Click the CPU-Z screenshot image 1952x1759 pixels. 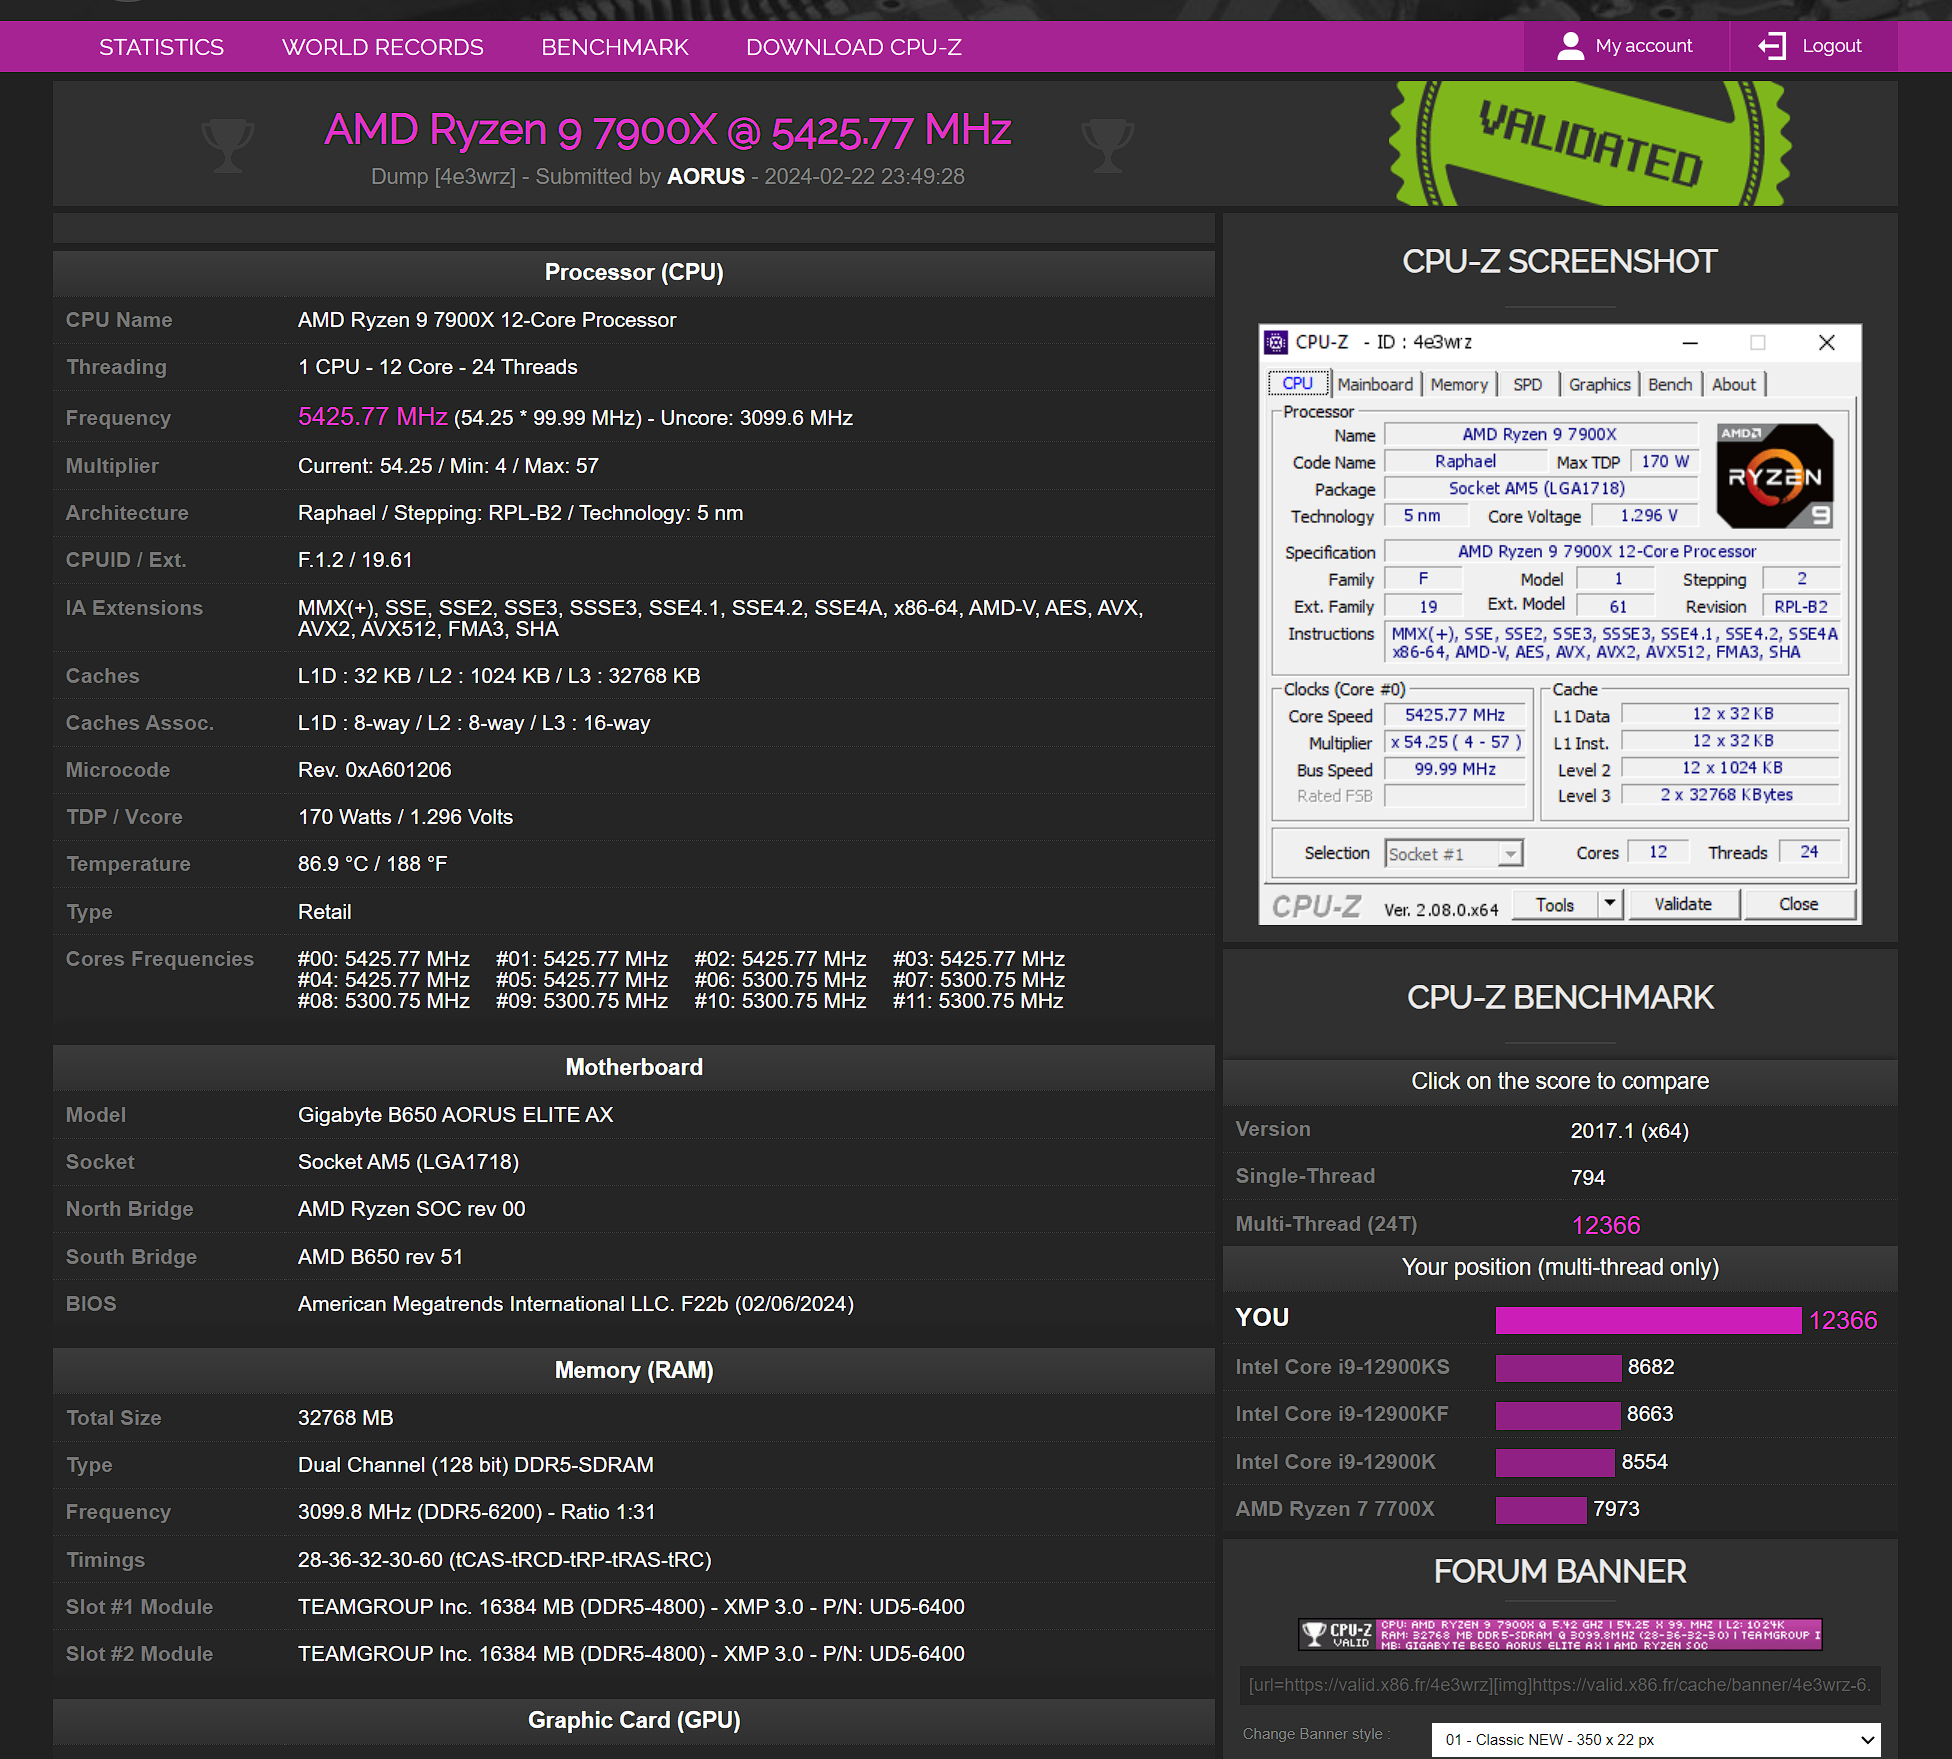pyautogui.click(x=1560, y=624)
